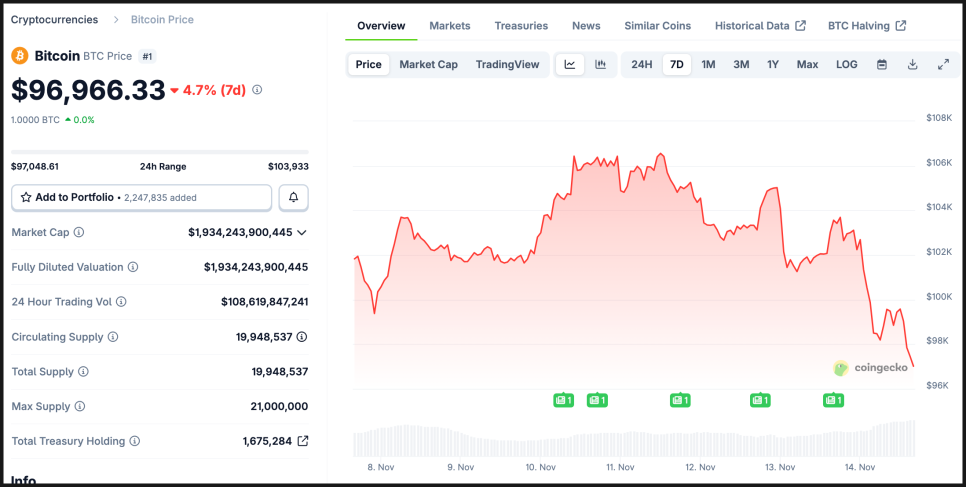
Task: Click the 24h Range progress bar
Action: [159, 152]
